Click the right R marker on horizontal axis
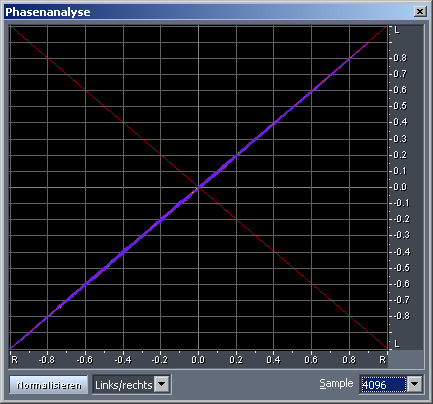 tap(382, 360)
